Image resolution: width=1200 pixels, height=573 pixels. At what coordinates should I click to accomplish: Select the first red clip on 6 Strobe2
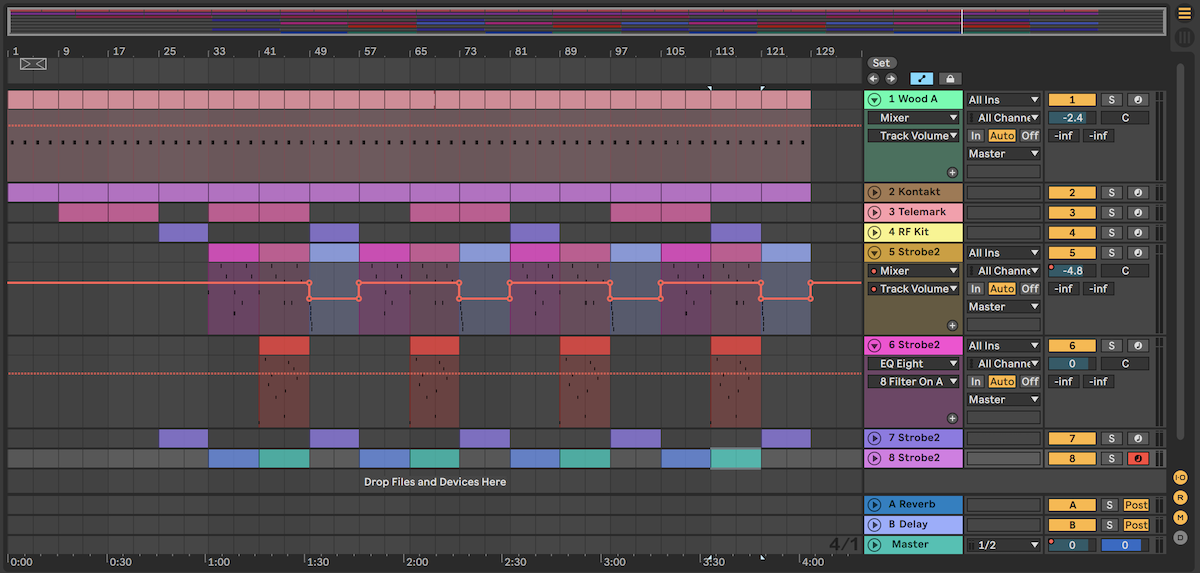tap(284, 345)
